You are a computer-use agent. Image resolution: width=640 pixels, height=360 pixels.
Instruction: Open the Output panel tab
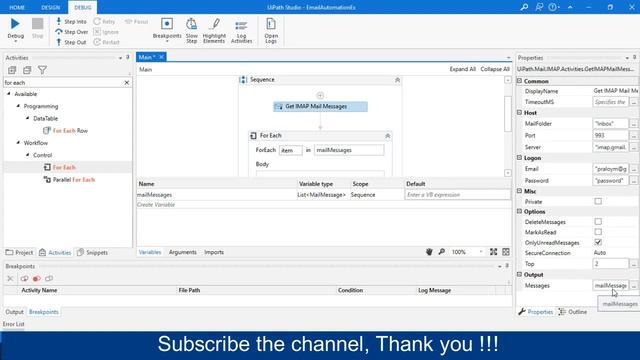(14, 312)
